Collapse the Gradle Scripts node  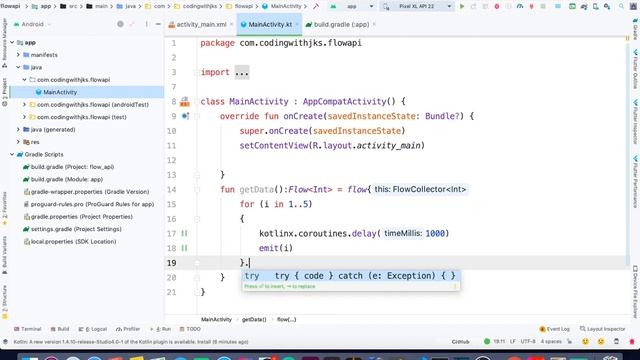tap(12, 154)
